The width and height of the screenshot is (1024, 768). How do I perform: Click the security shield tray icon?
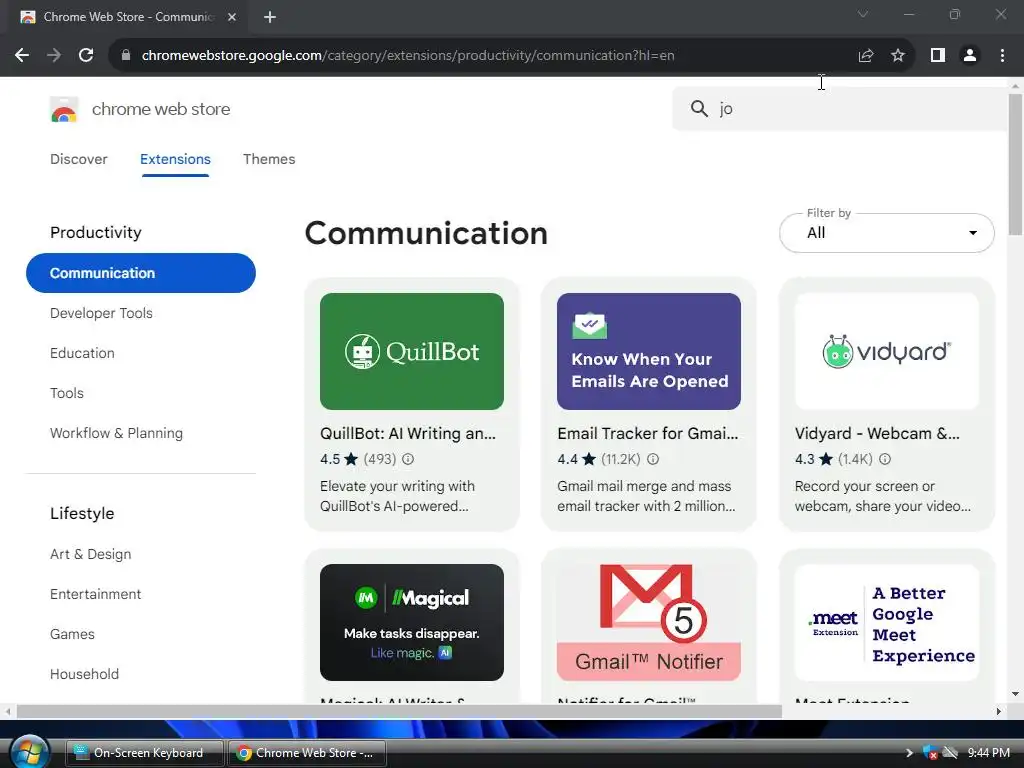(x=930, y=753)
